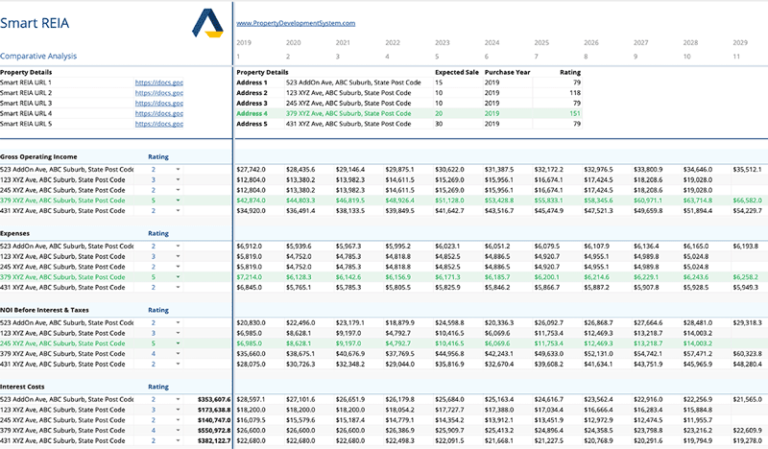768x449 pixels.
Task: Select the rating value 118
Action: click(575, 93)
